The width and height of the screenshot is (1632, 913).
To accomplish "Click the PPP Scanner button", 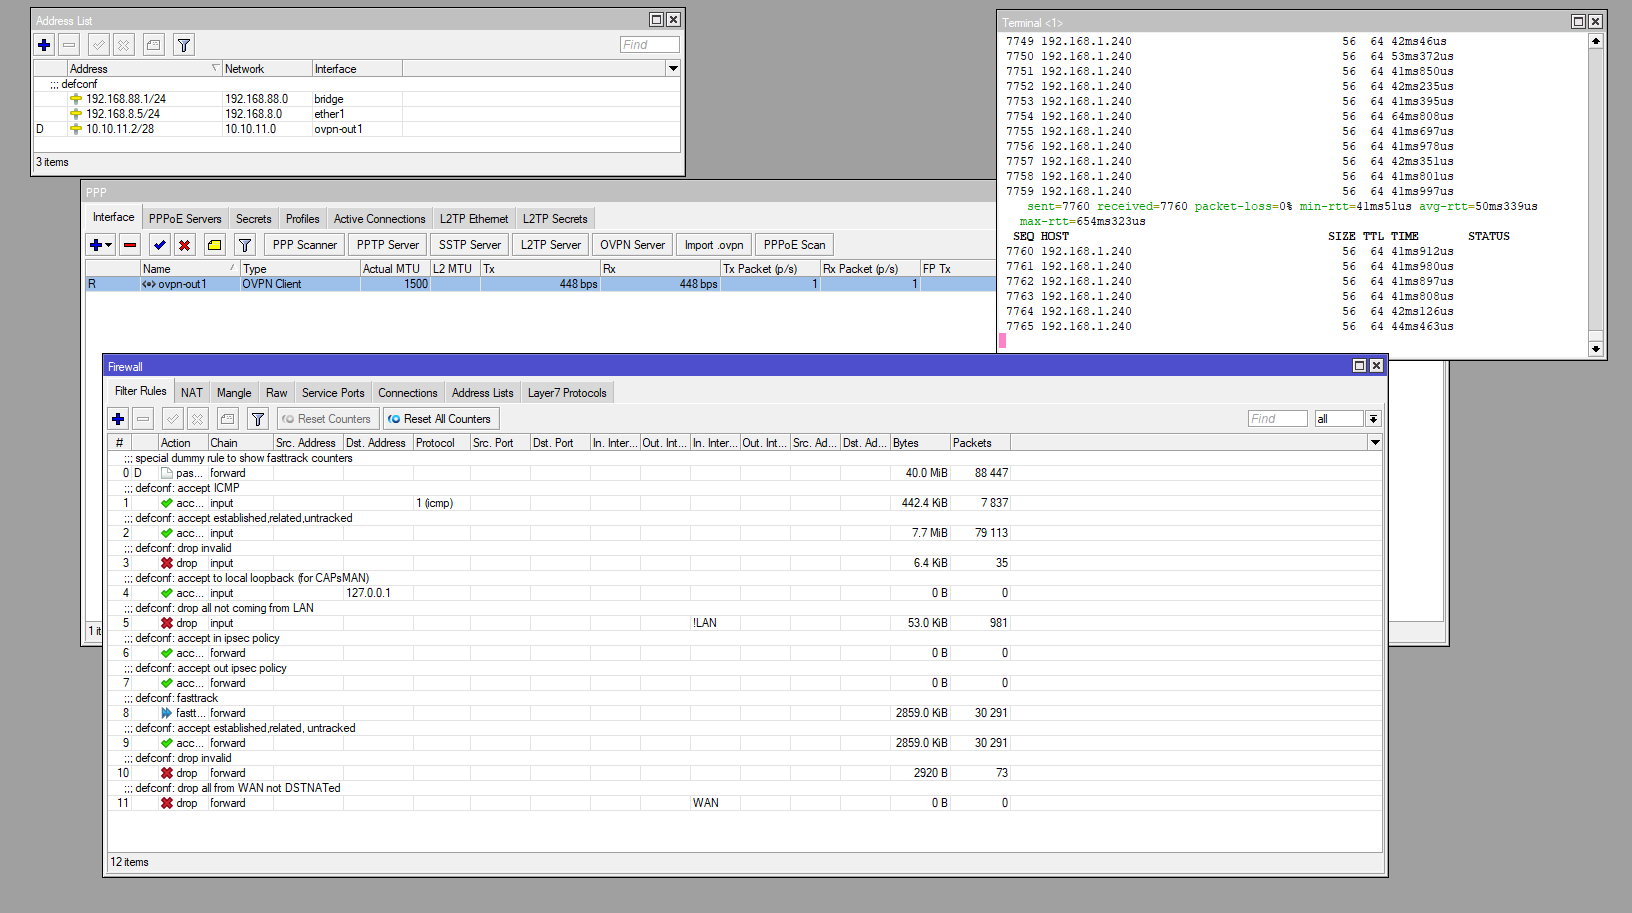I will click(x=305, y=245).
